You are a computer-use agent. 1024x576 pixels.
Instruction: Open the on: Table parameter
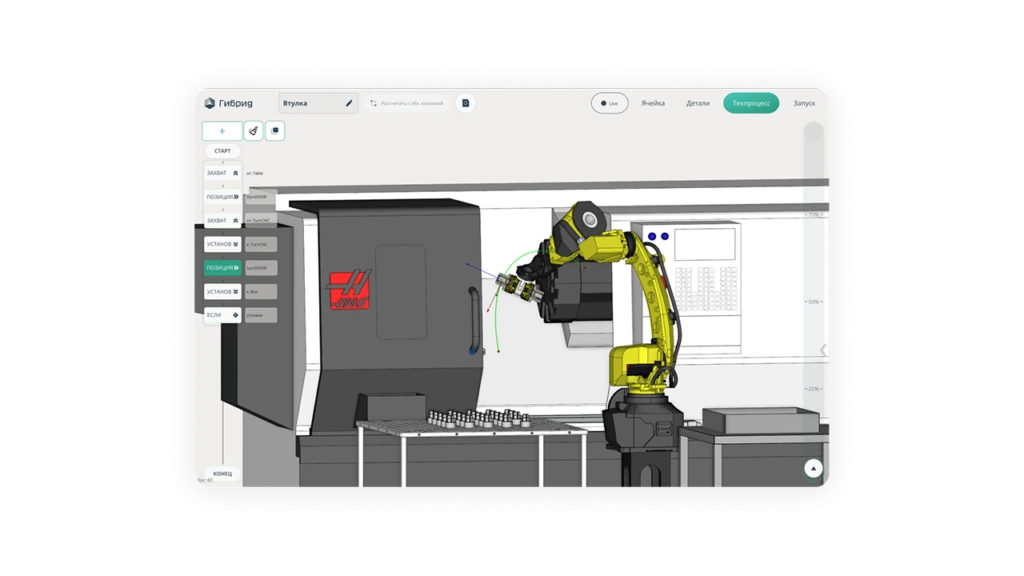tap(255, 173)
